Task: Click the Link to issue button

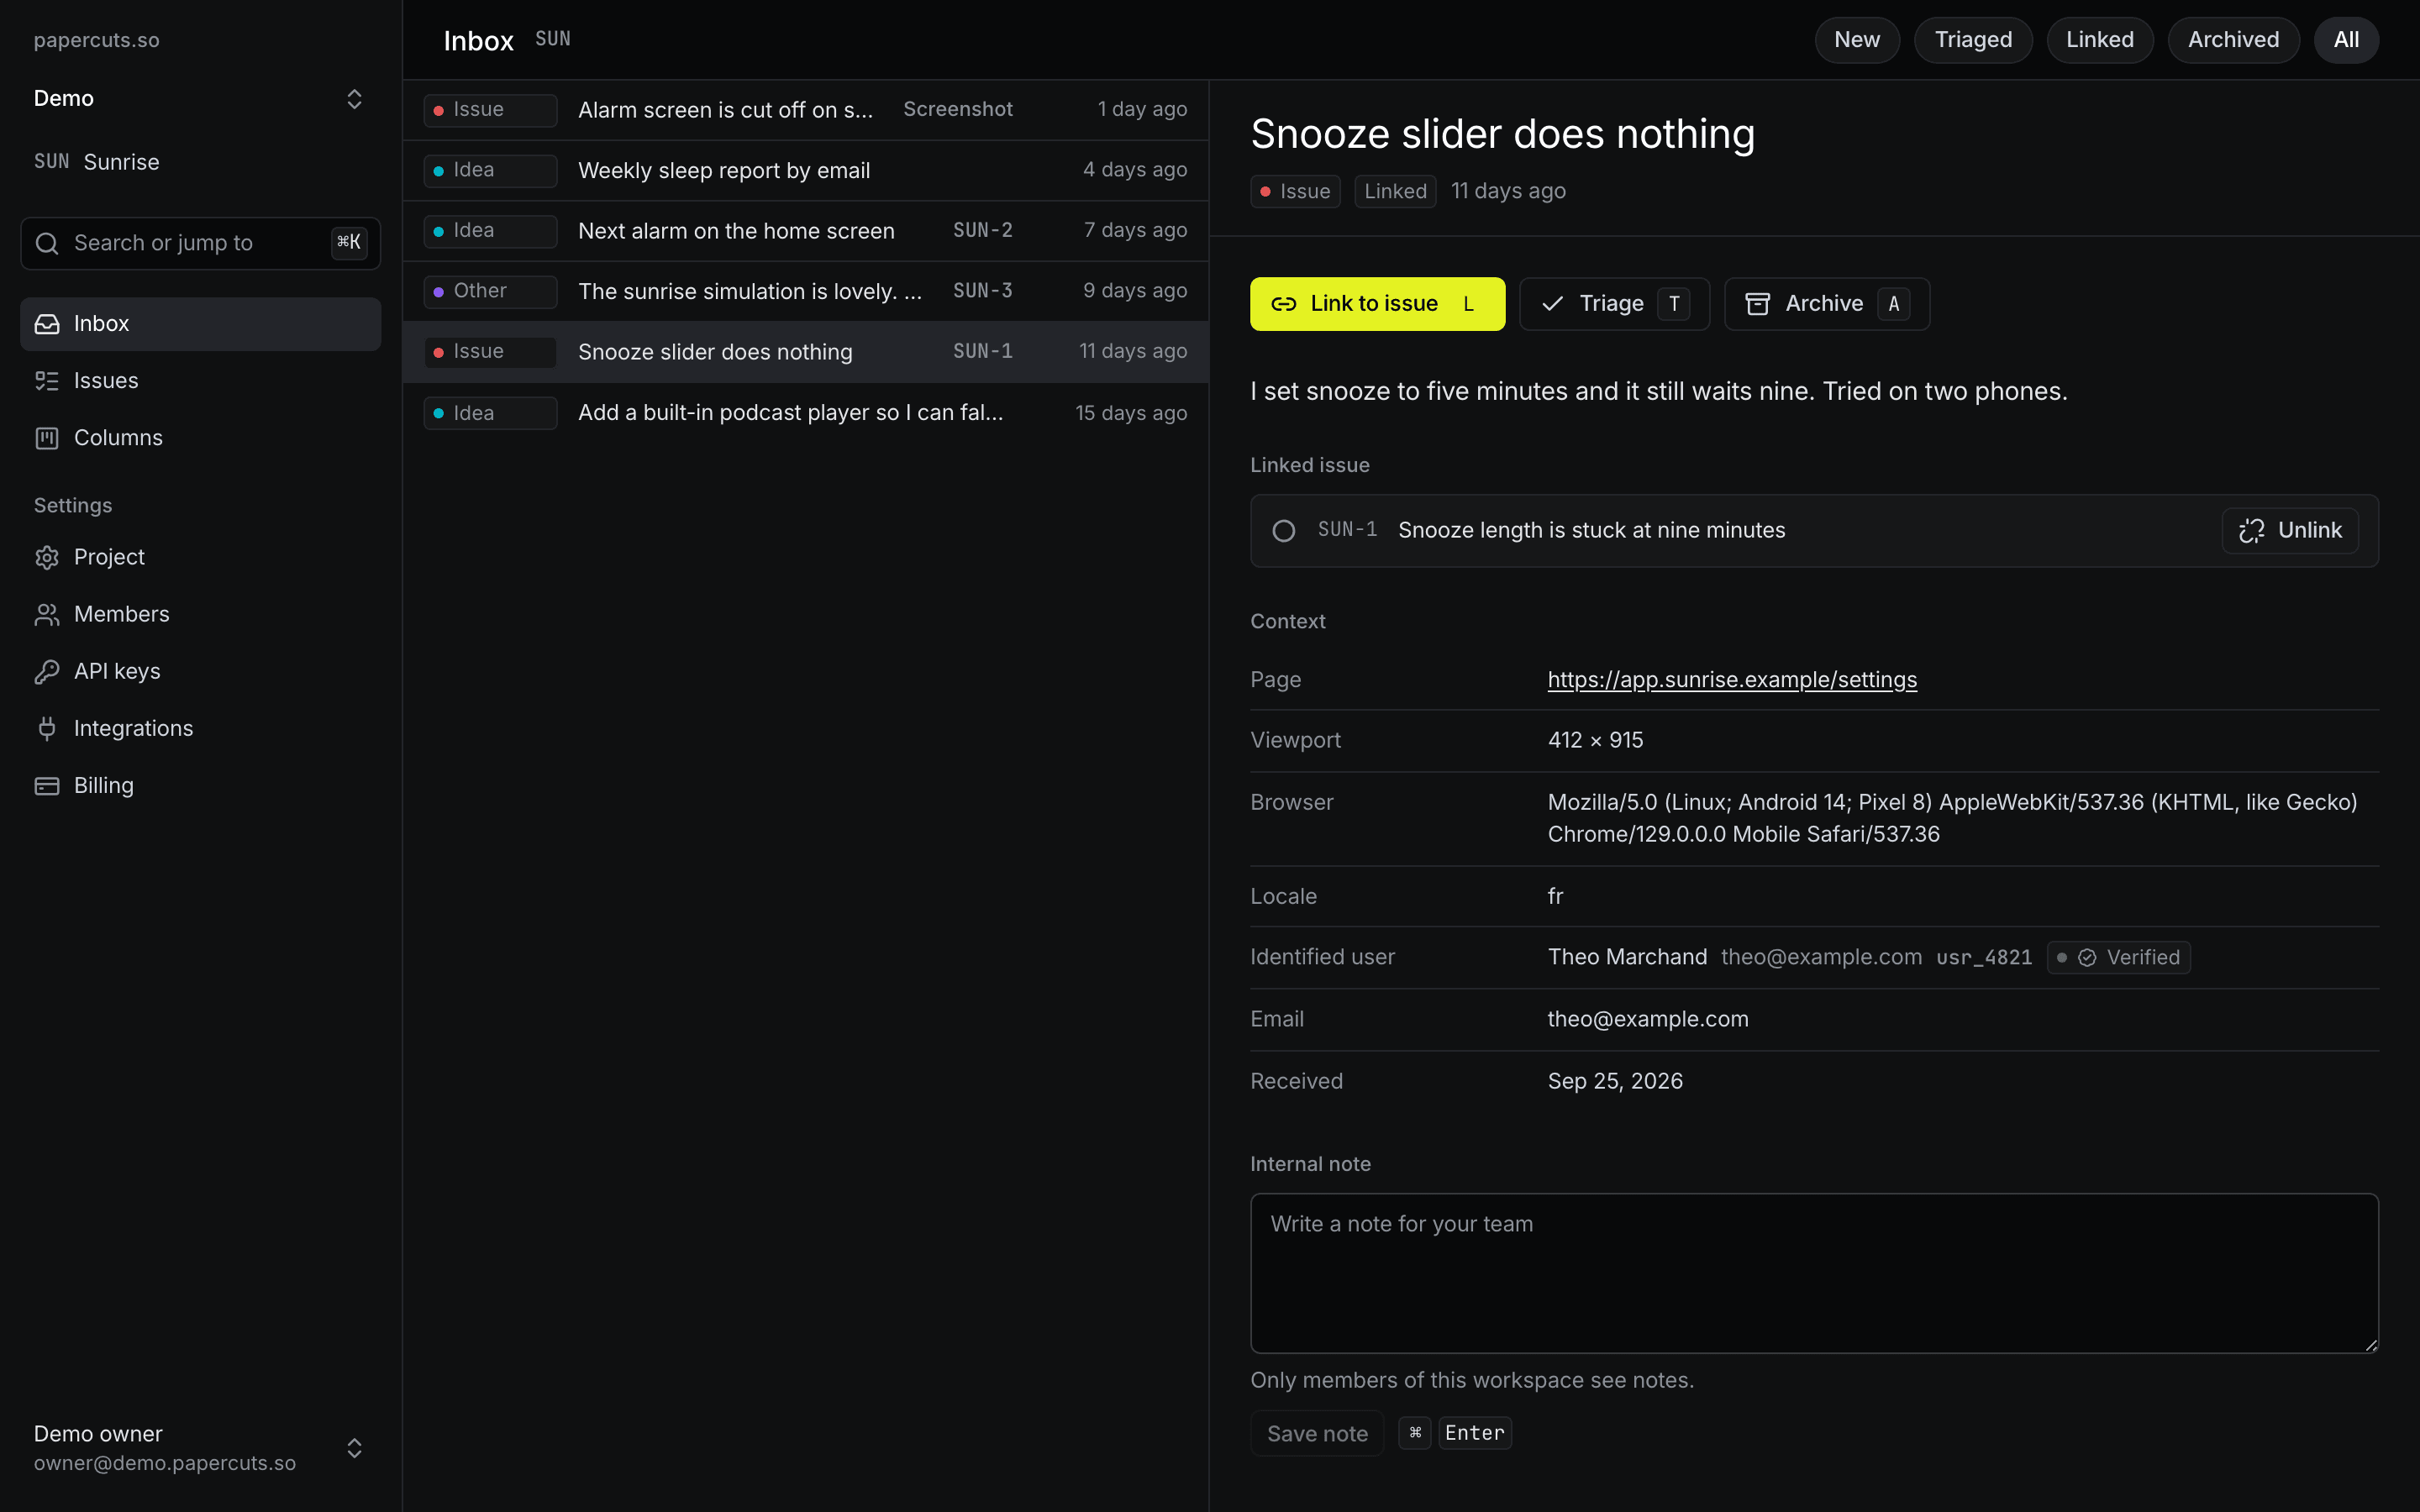Action: pyautogui.click(x=1377, y=304)
